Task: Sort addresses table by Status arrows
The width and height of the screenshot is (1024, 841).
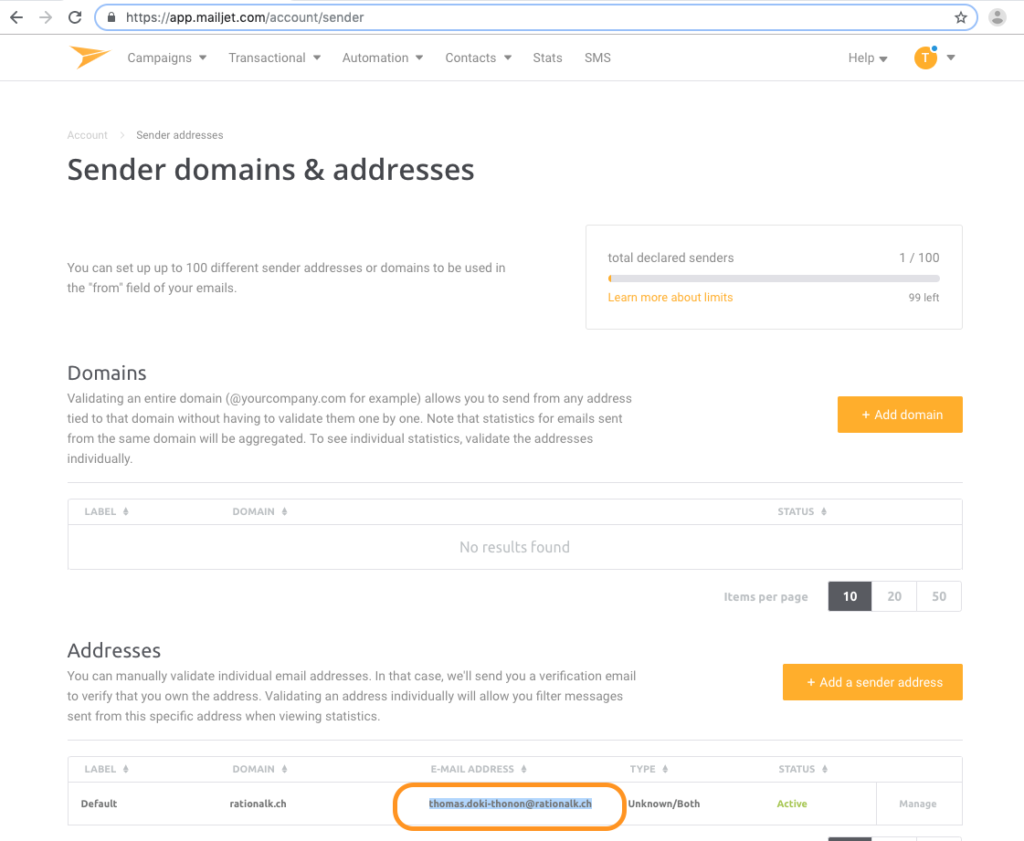Action: pyautogui.click(x=824, y=769)
